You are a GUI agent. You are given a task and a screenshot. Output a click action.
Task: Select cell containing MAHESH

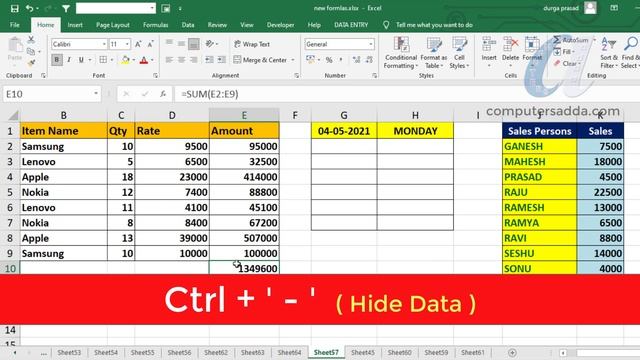(x=540, y=162)
